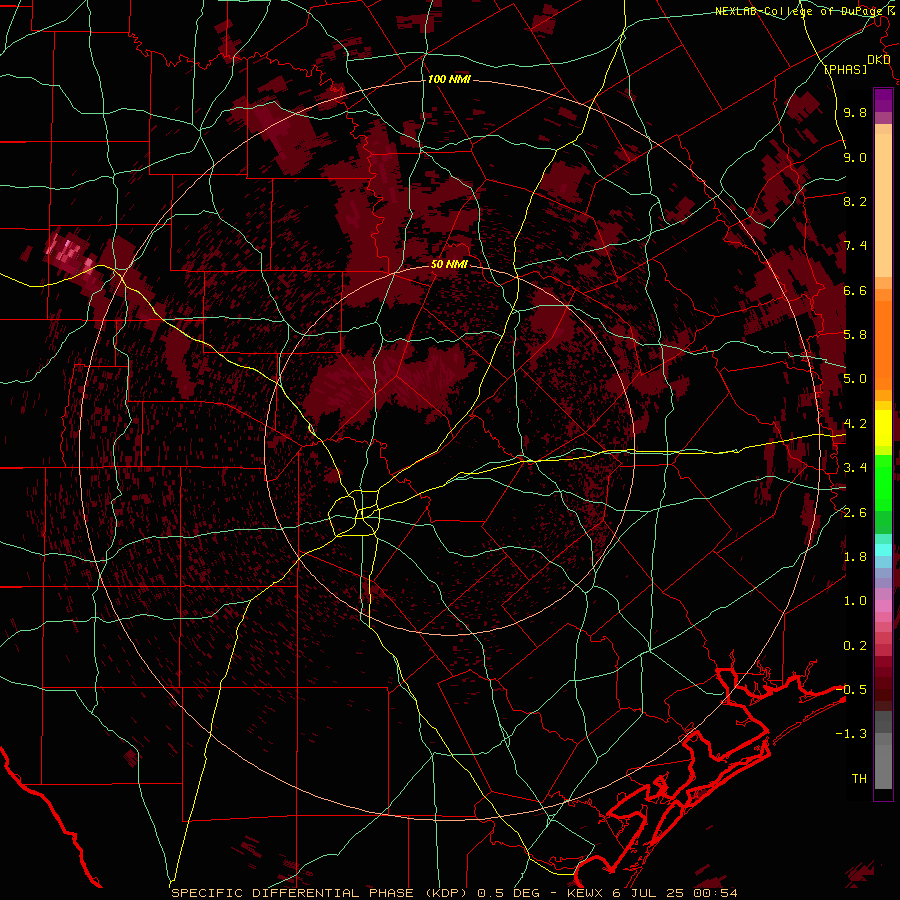
Task: Click the [PHAS] units label
Action: (x=845, y=69)
